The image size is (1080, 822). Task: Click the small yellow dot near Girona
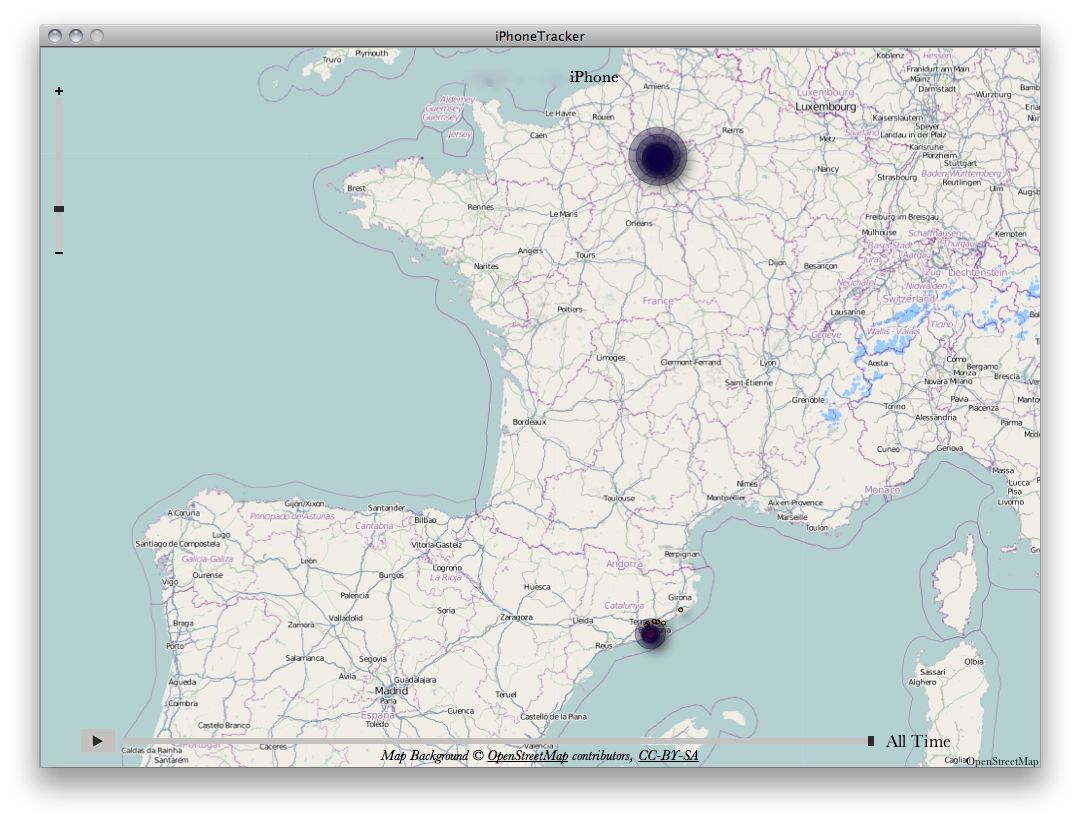tap(681, 610)
